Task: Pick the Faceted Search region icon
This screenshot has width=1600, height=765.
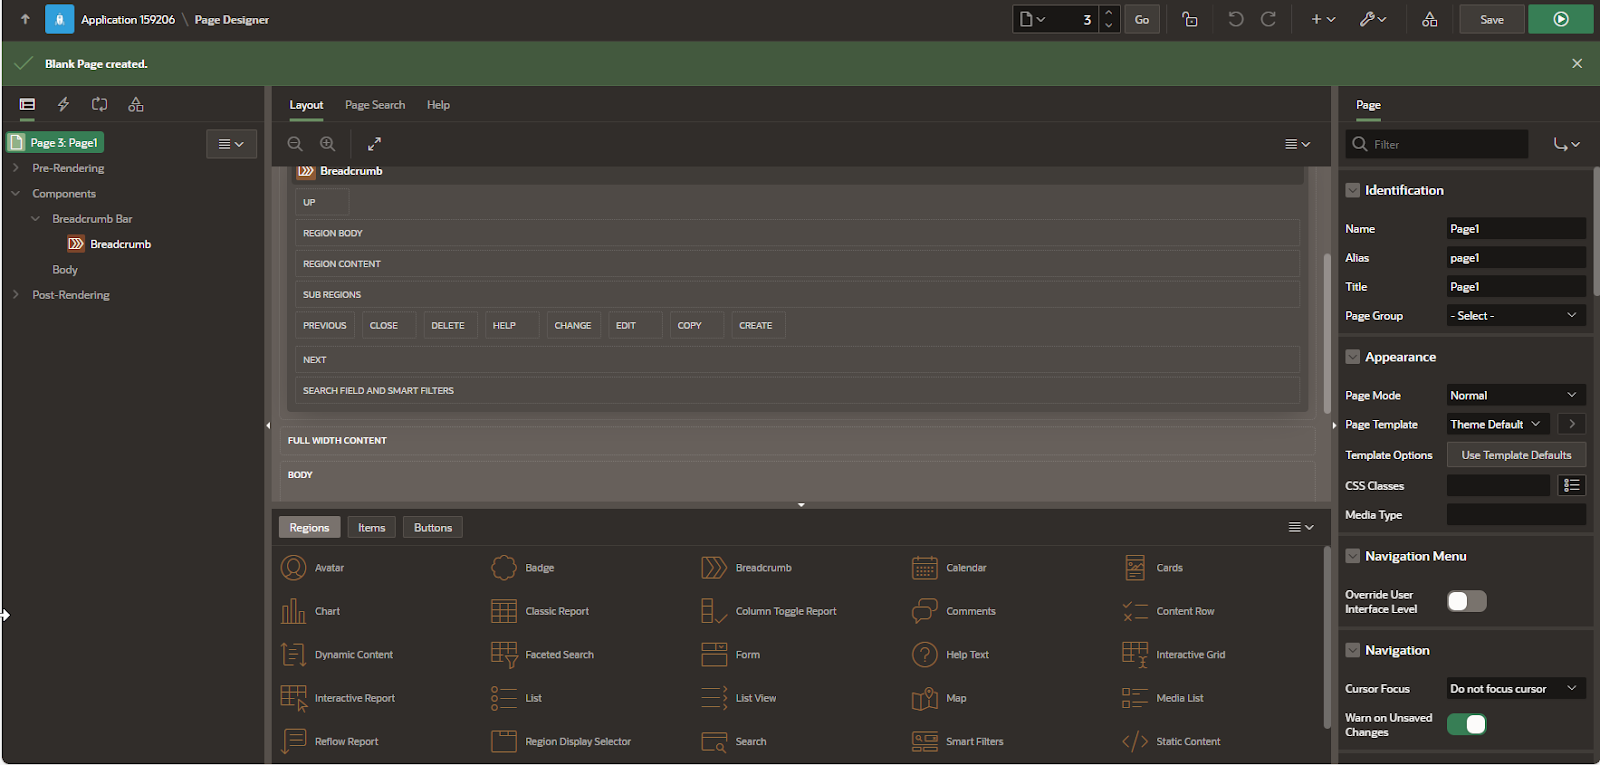Action: 504,655
